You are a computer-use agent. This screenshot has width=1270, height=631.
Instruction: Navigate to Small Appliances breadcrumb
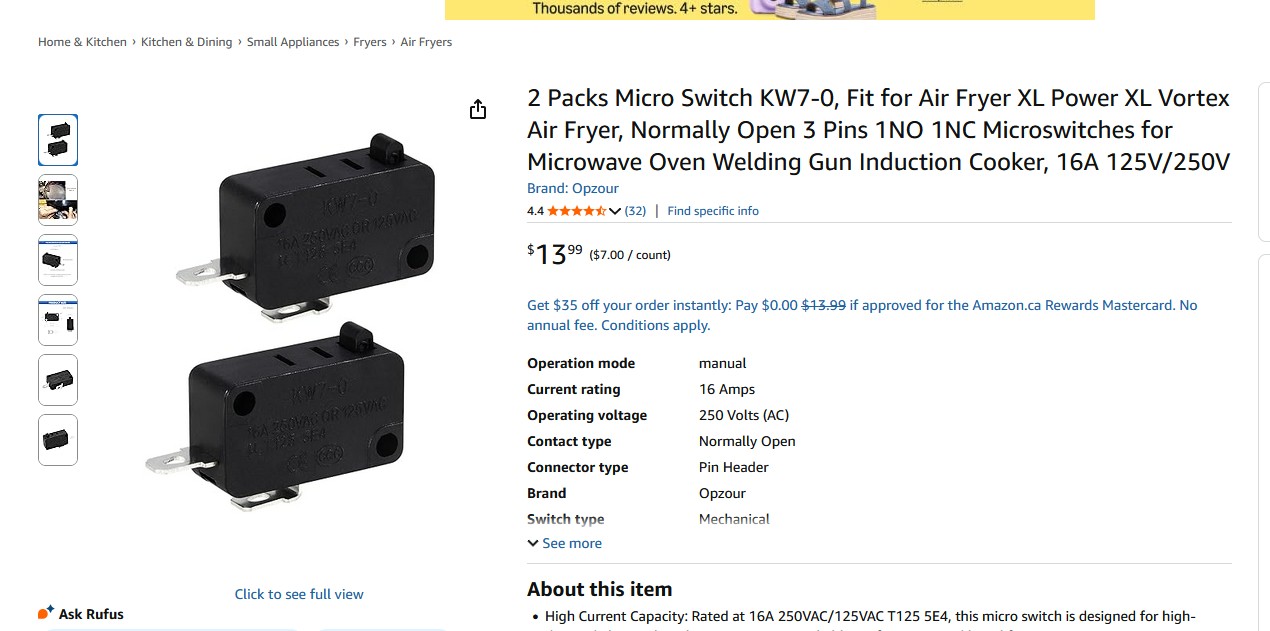(x=293, y=42)
